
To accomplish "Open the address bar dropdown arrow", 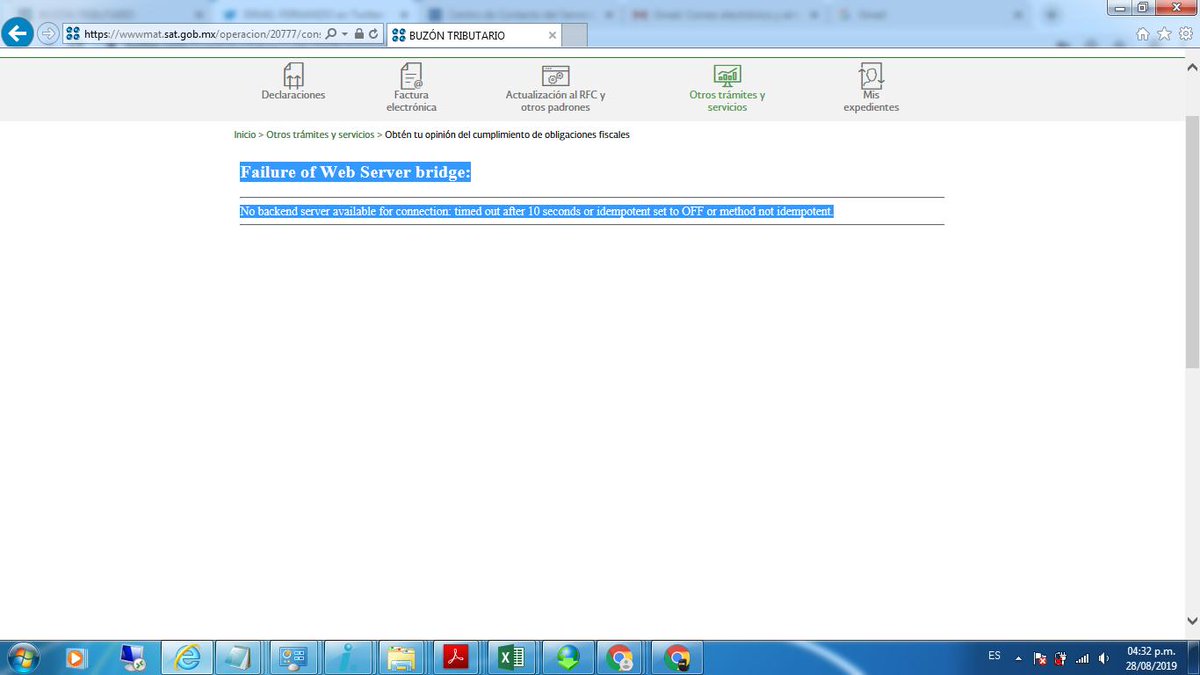I will pyautogui.click(x=345, y=34).
